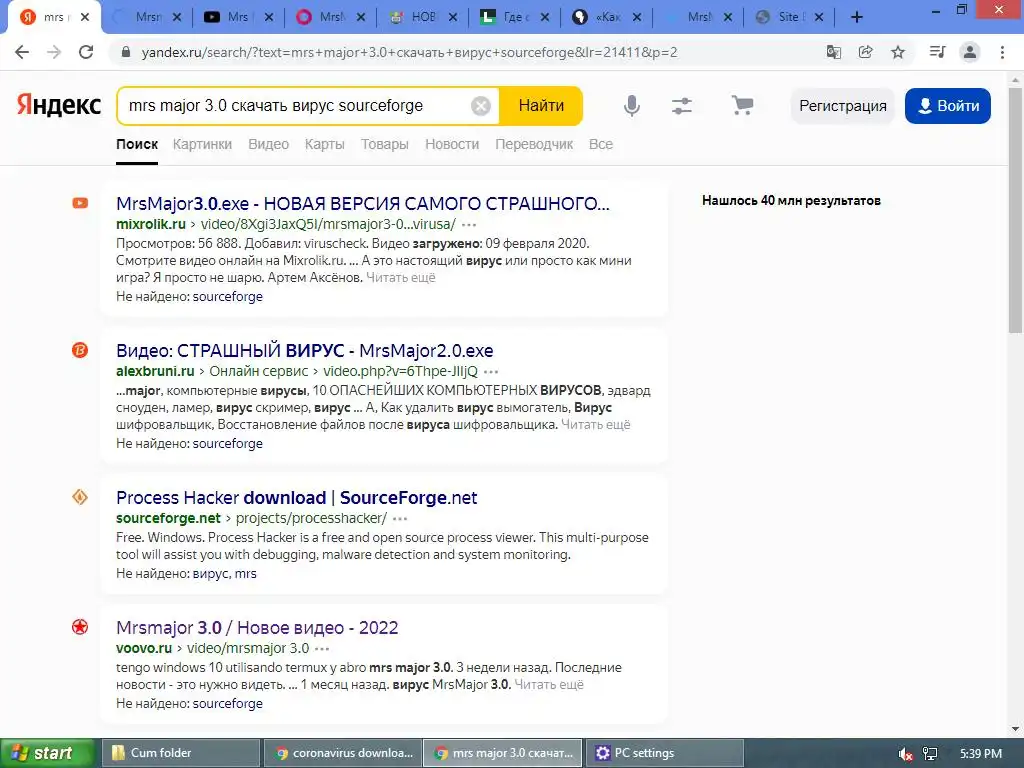Click the Найти search button
Image resolution: width=1024 pixels, height=768 pixels.
point(541,106)
